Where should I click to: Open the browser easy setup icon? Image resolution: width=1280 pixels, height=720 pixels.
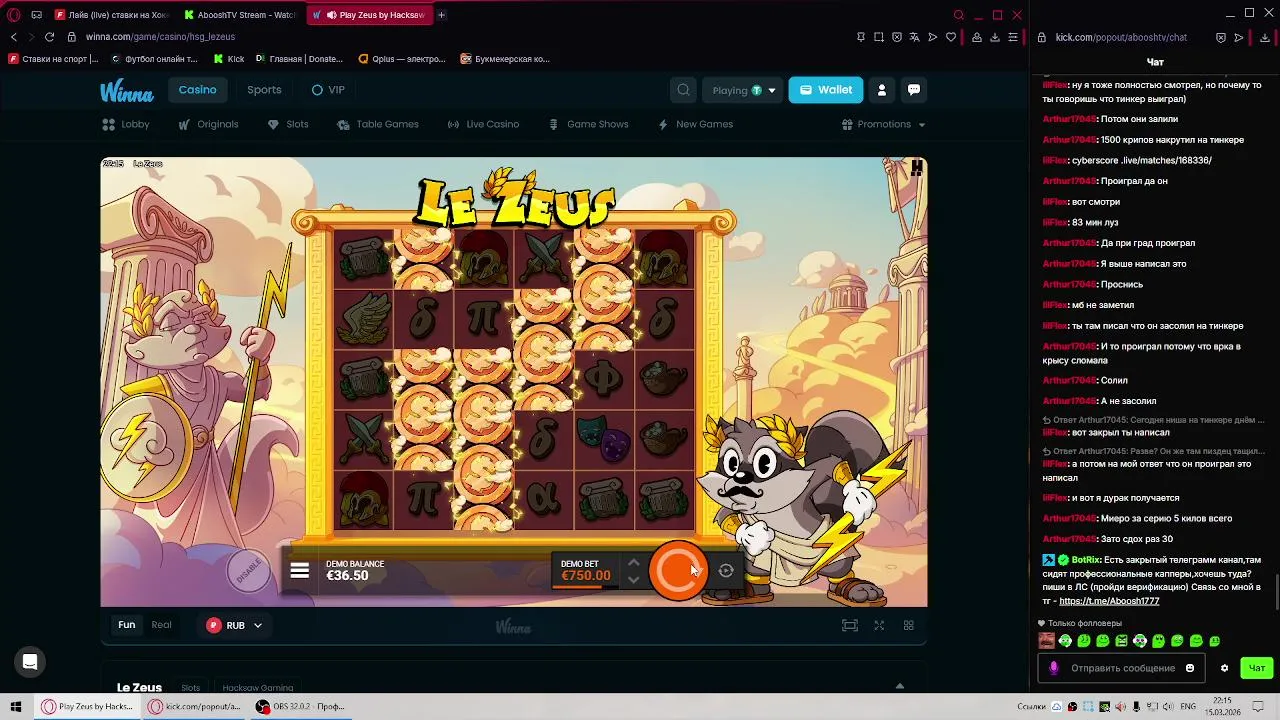point(1013,37)
